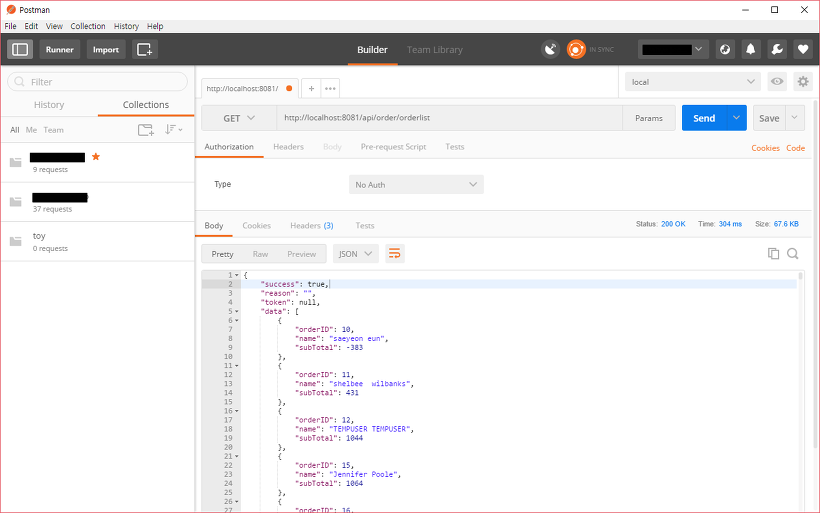Viewport: 820px width, 513px height.
Task: Open the Collection menu
Action: [88, 26]
